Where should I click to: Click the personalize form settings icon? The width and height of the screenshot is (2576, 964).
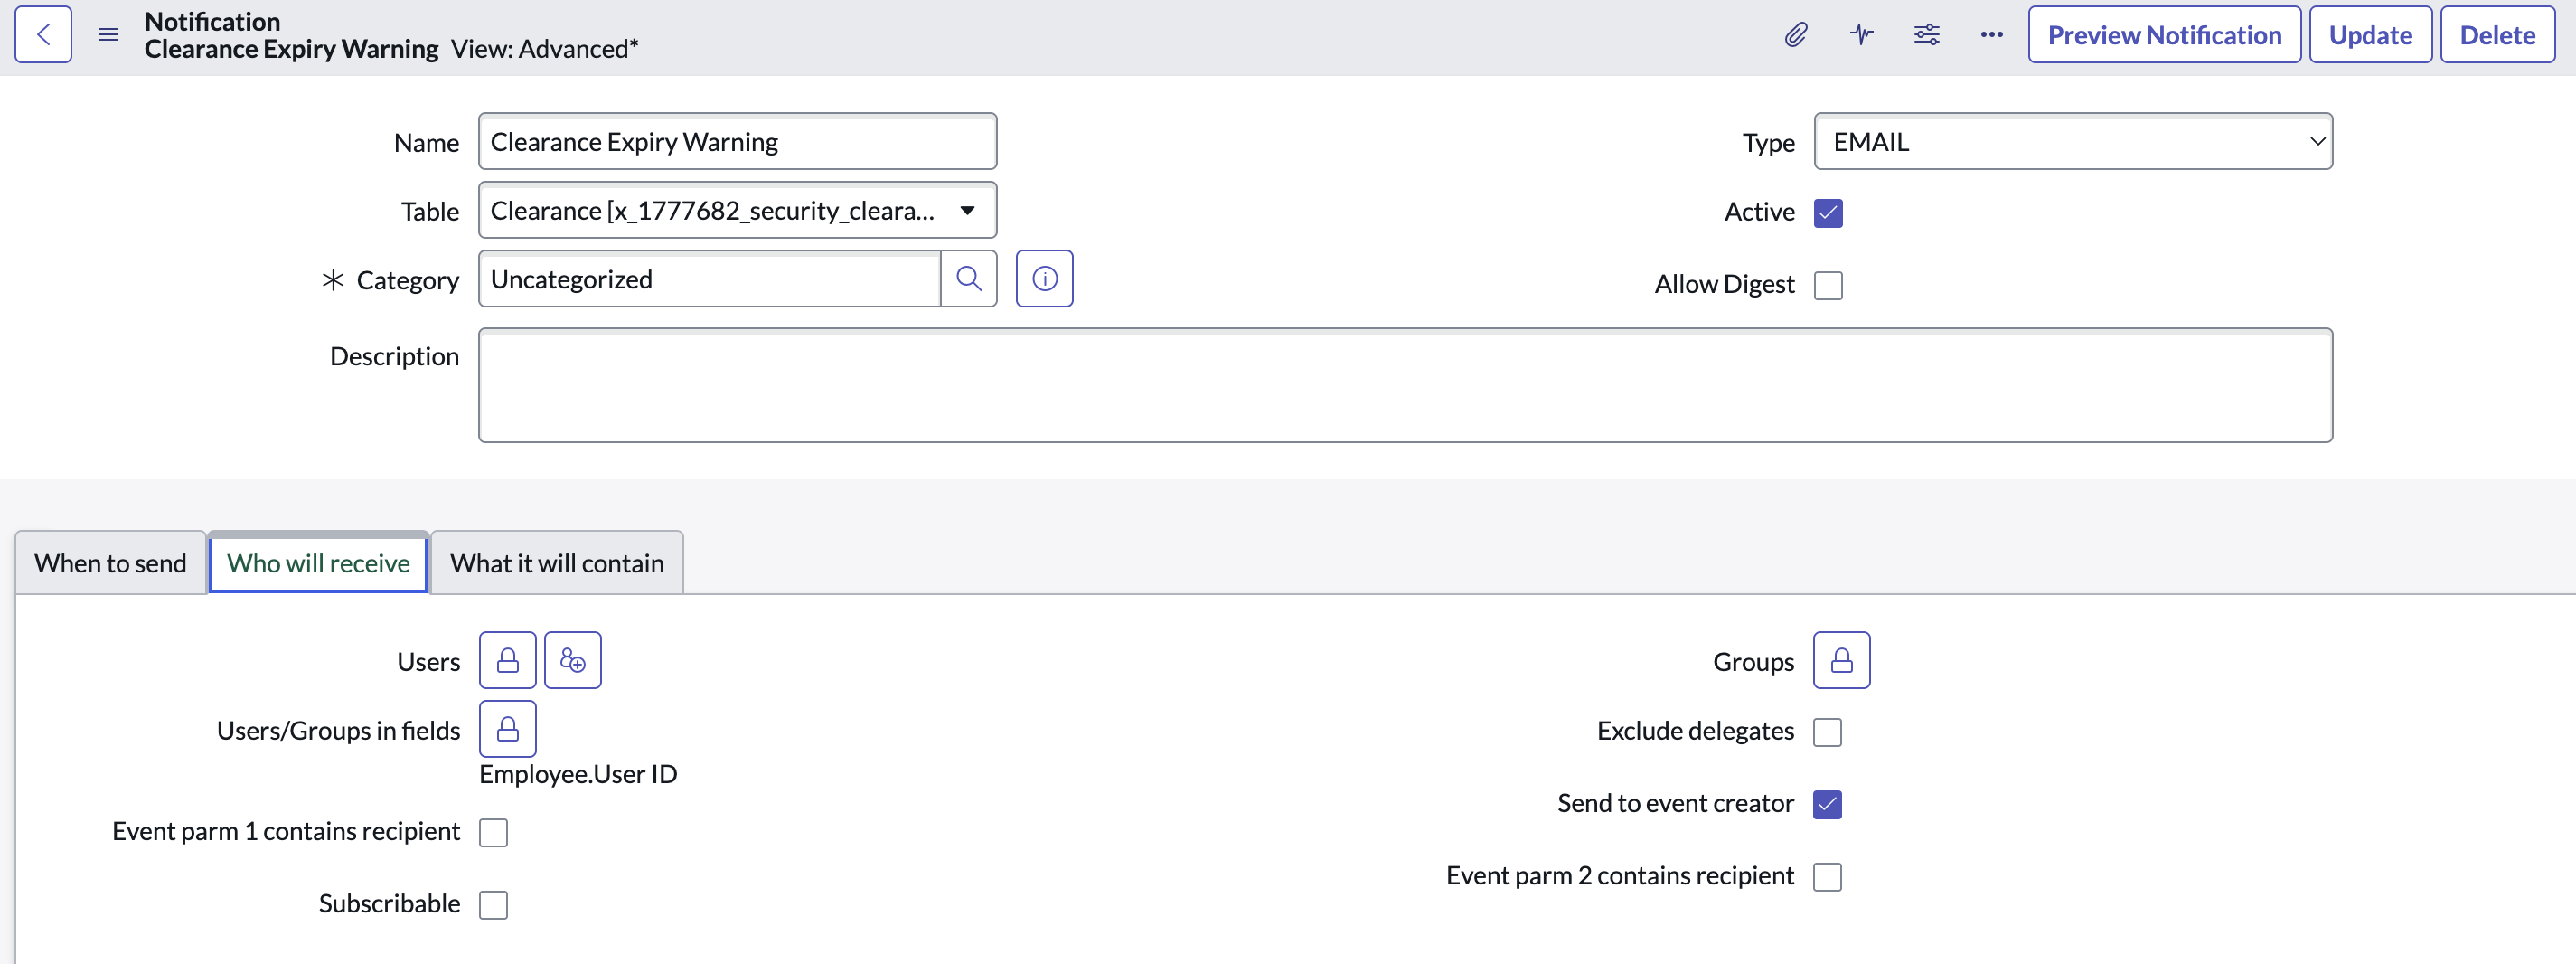click(x=1926, y=35)
